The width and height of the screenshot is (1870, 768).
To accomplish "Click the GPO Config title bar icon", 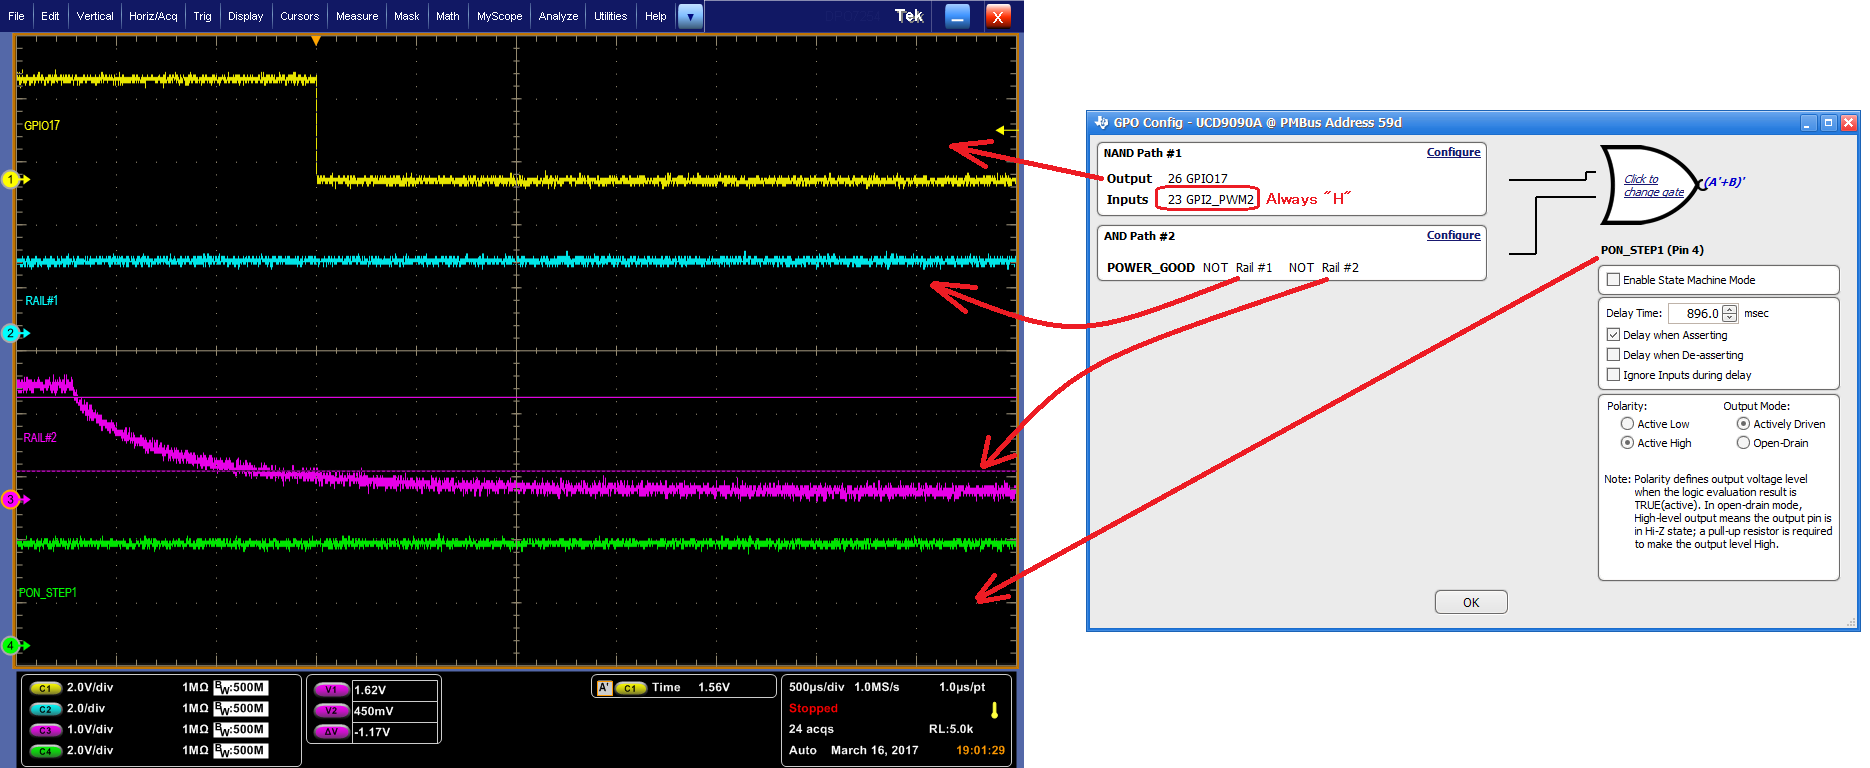I will coord(1101,123).
